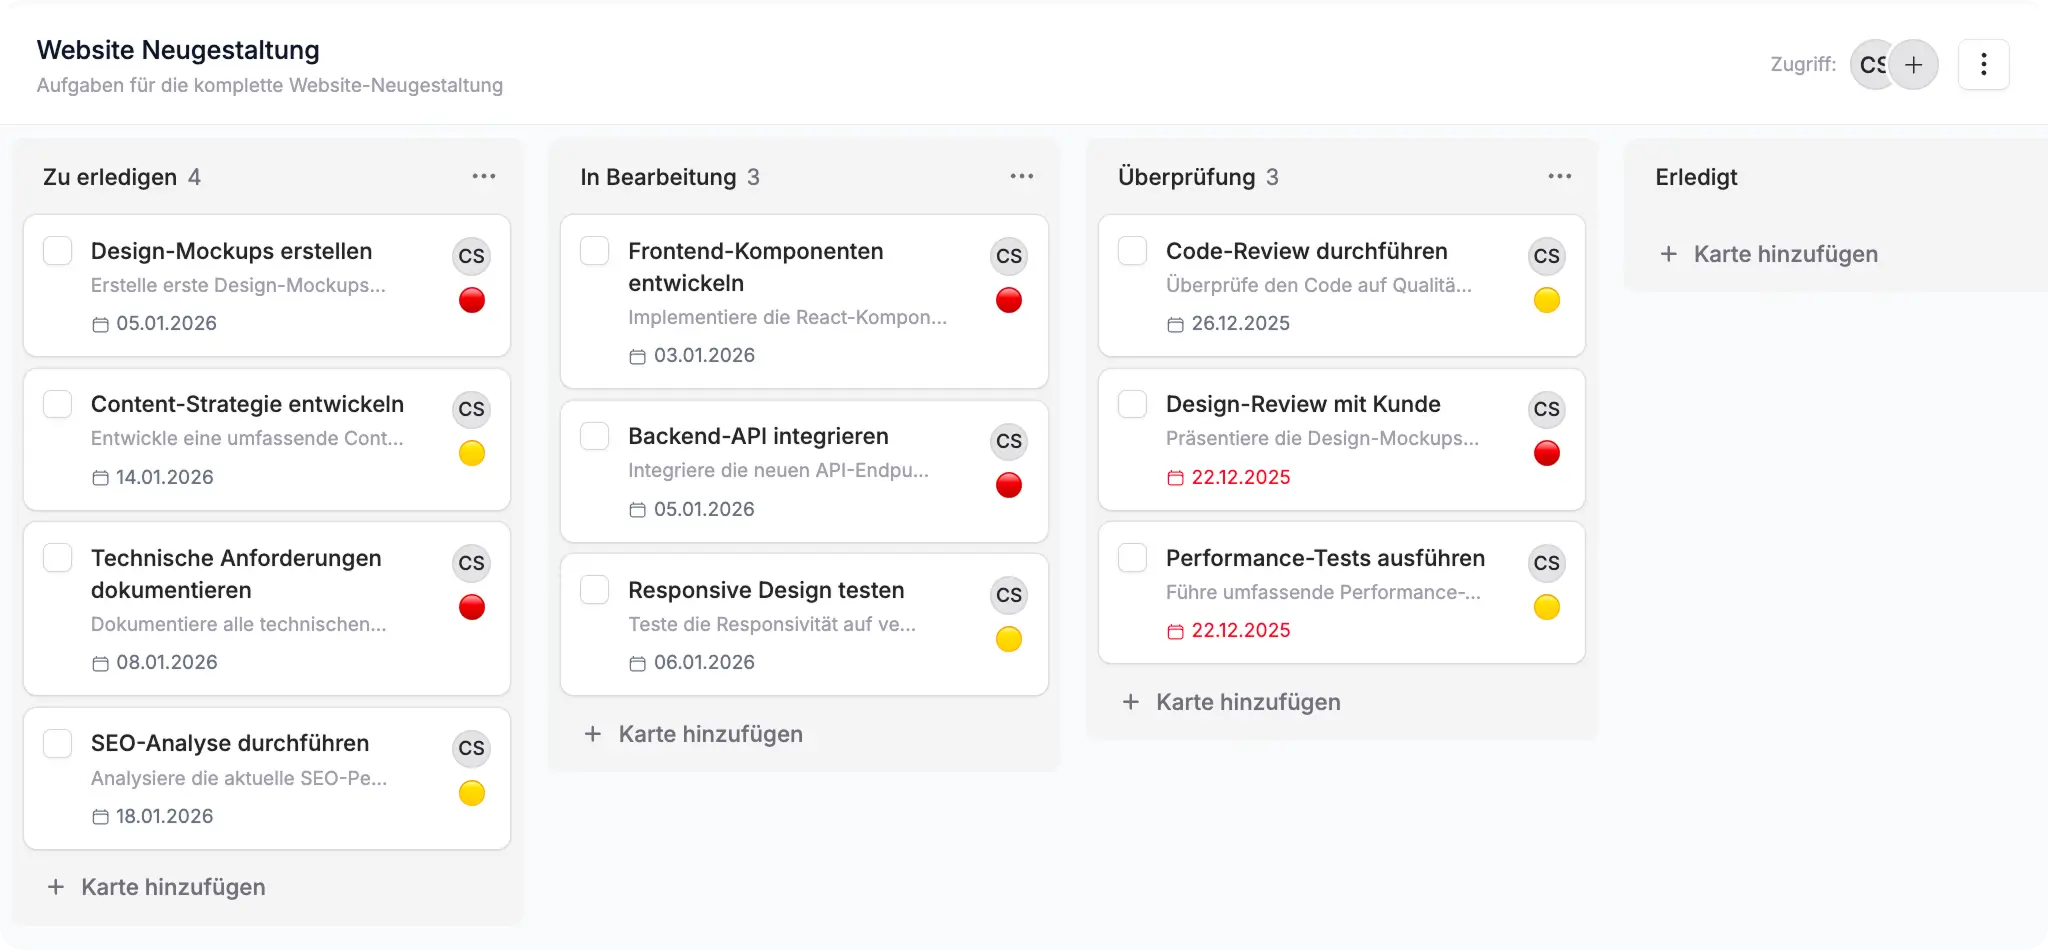Viewport: 2048px width, 950px height.
Task: Click the calendar icon on "SEO-Analyse durchführen"
Action: 99,816
